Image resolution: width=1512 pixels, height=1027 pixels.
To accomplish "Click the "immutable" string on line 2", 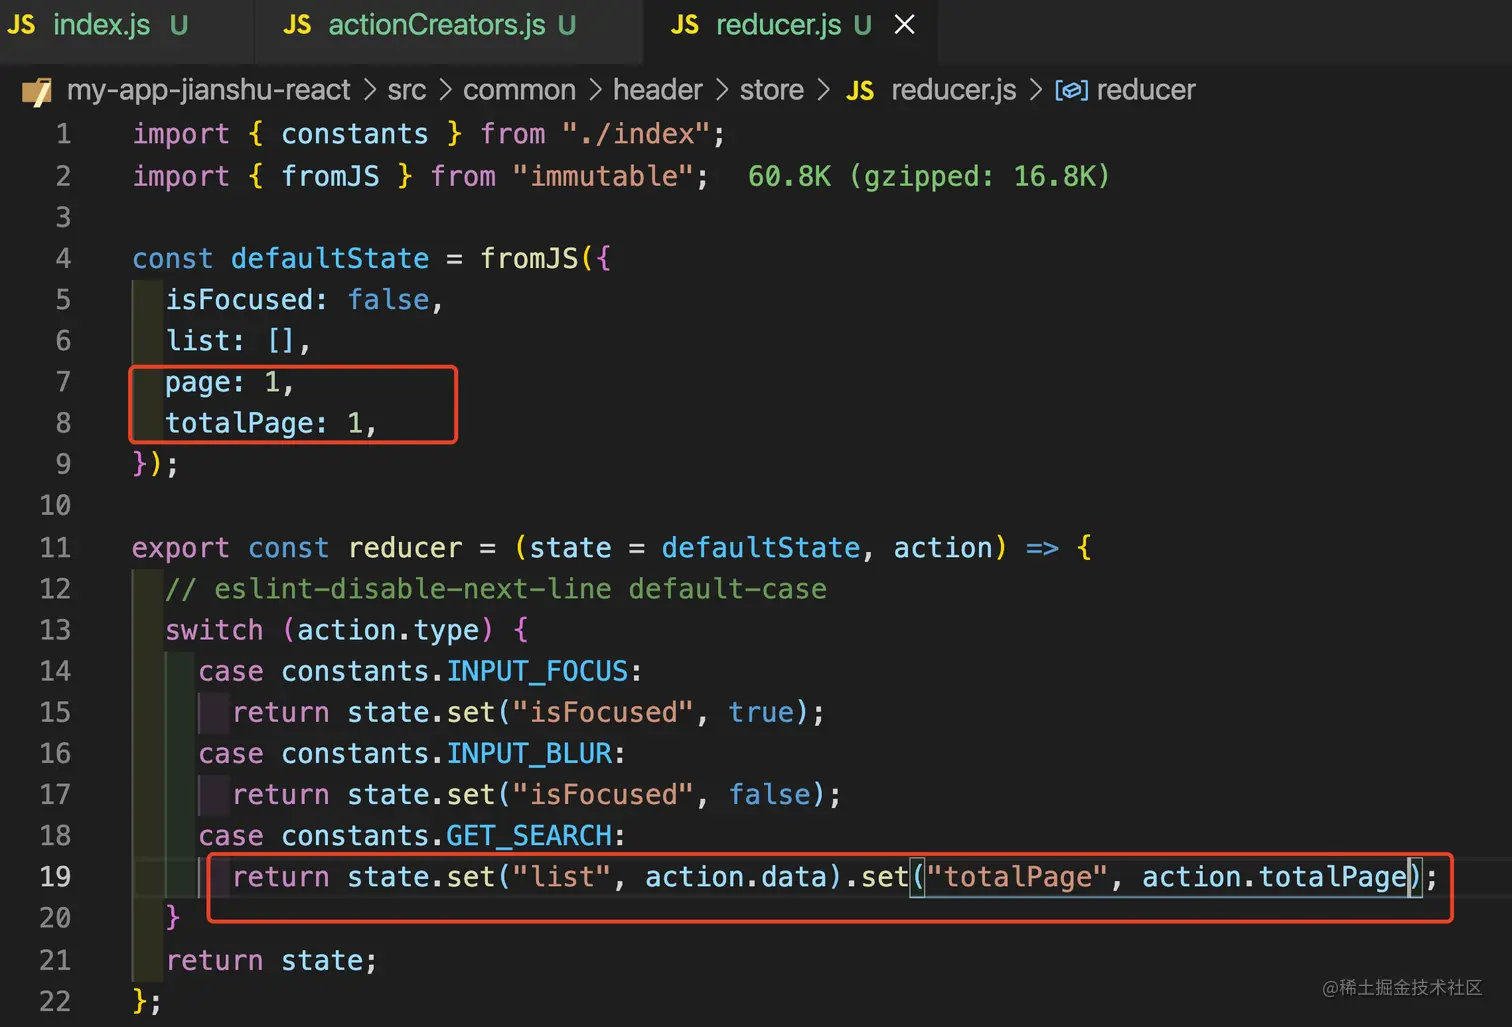I will (x=604, y=176).
